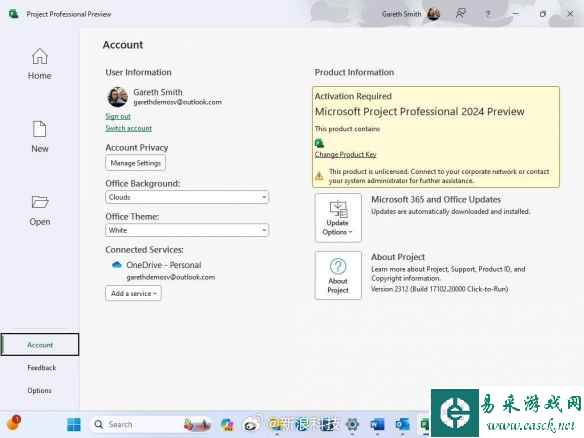Click the help question mark in title bar

[x=488, y=14]
